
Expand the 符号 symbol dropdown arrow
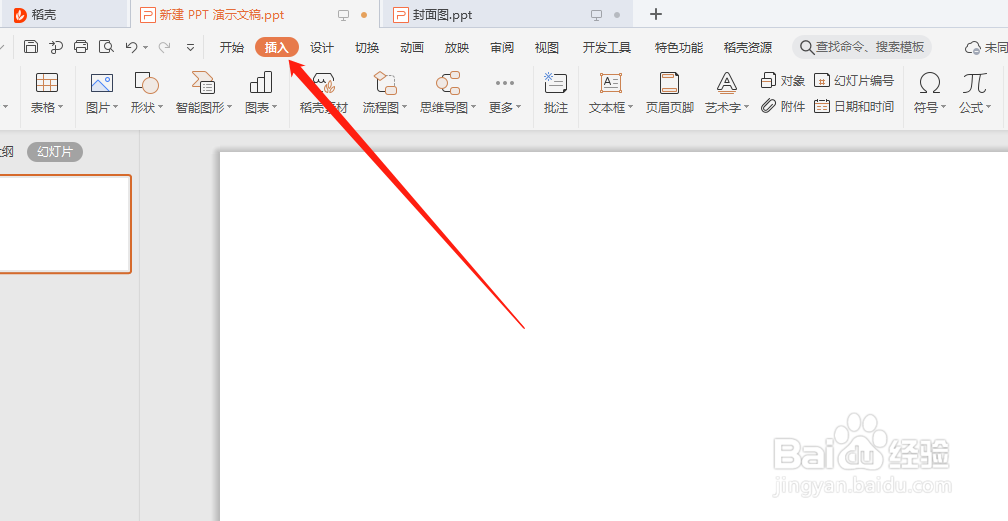(x=943, y=107)
